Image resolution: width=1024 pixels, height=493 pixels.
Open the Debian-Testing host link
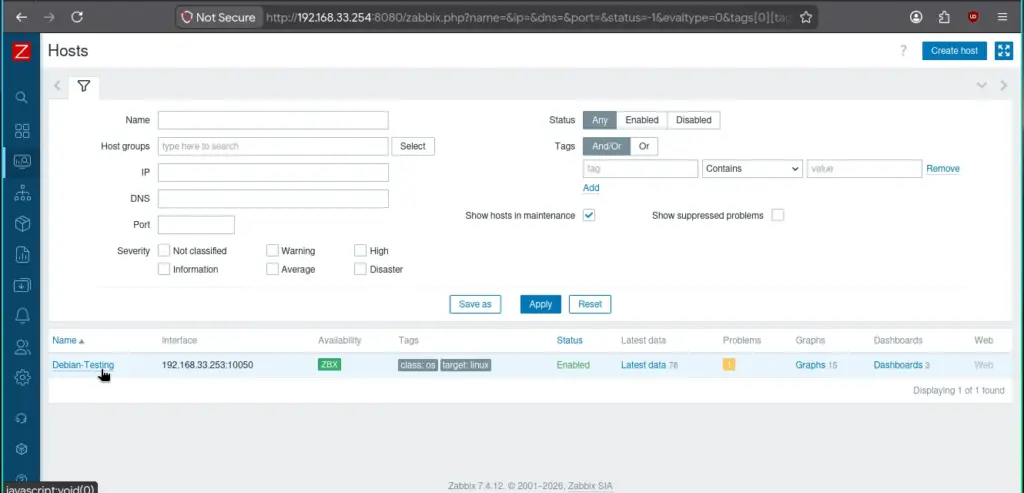pos(83,365)
